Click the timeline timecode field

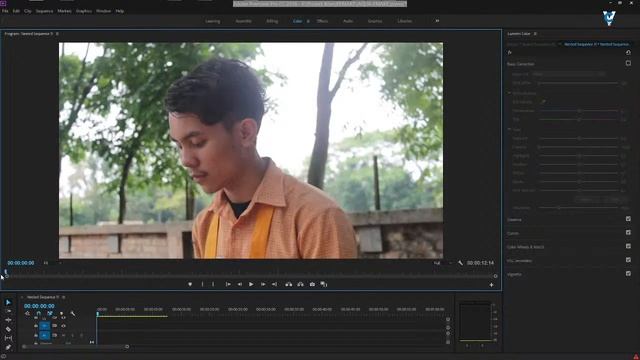point(39,306)
